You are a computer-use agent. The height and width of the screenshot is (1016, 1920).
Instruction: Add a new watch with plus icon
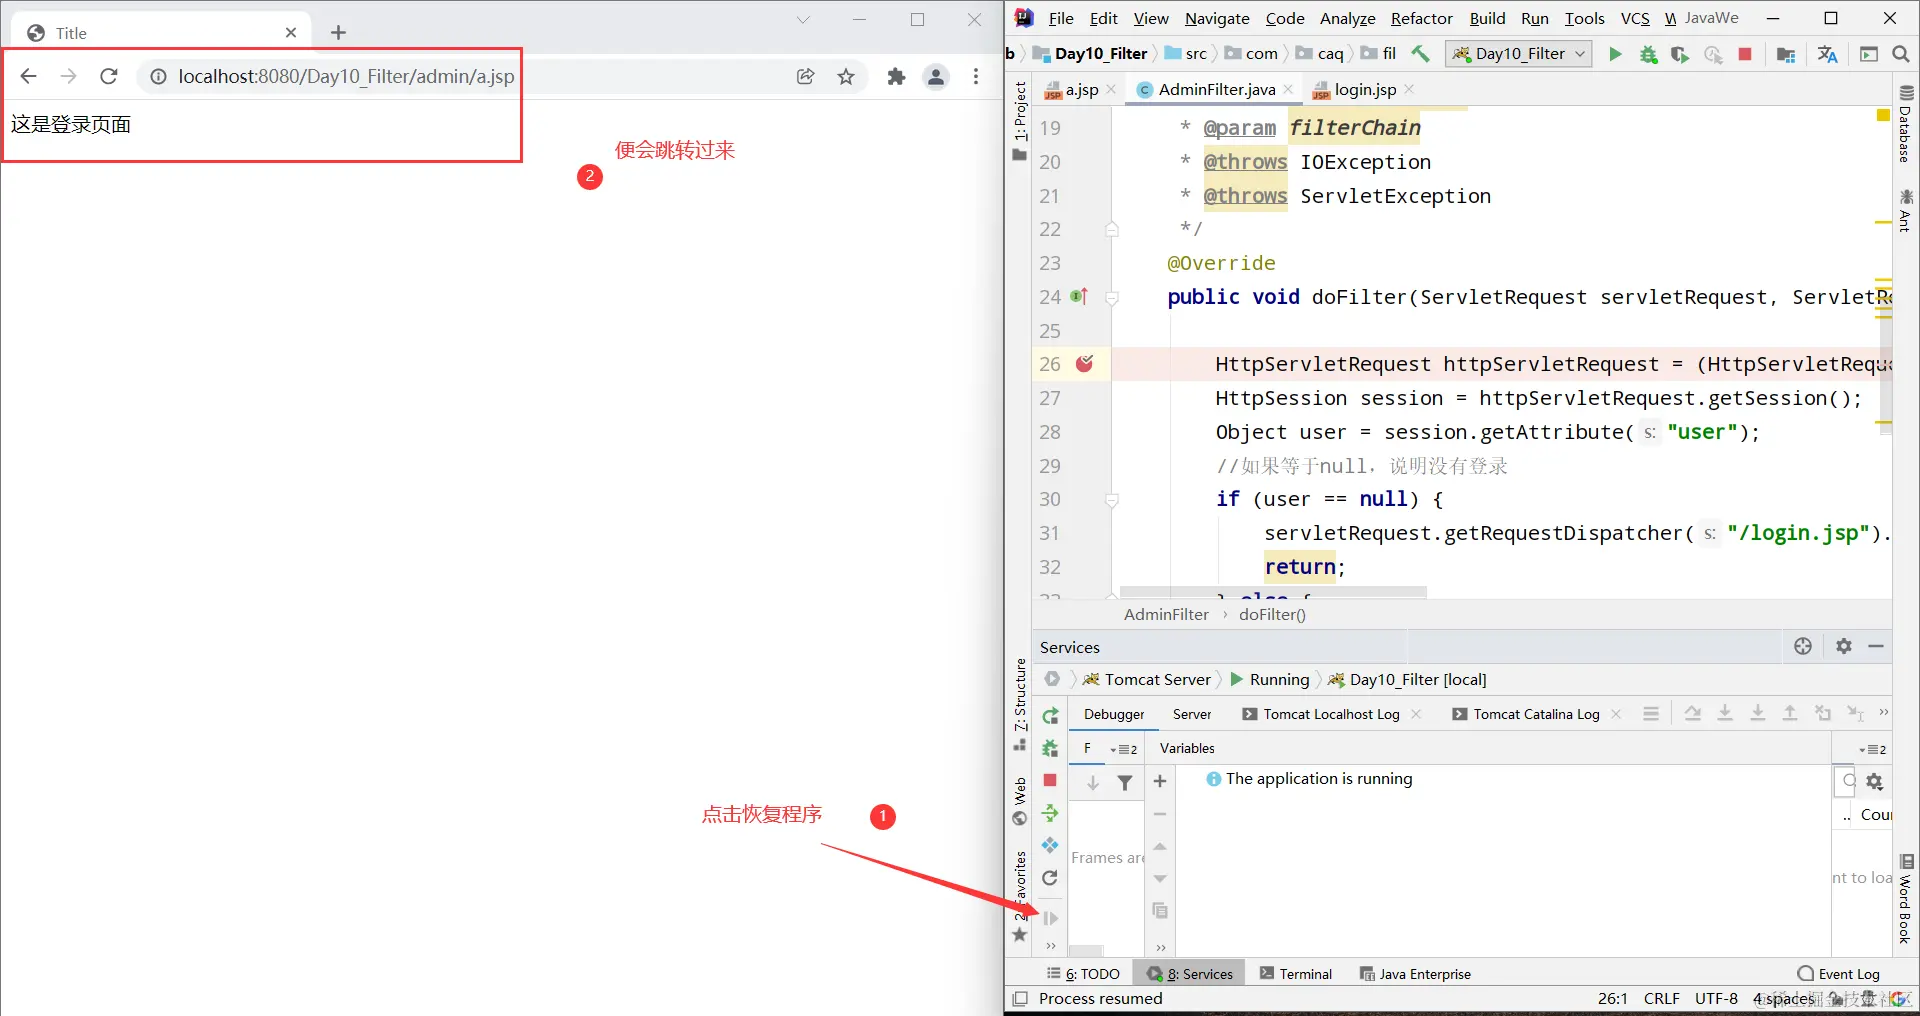(x=1160, y=781)
